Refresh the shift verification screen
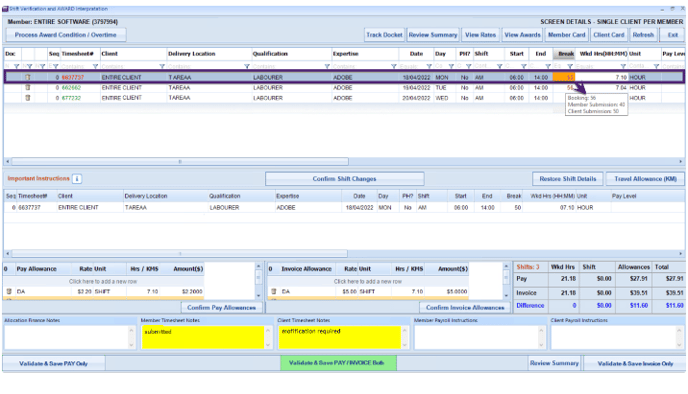Image resolution: width=688 pixels, height=394 pixels. 643,35
